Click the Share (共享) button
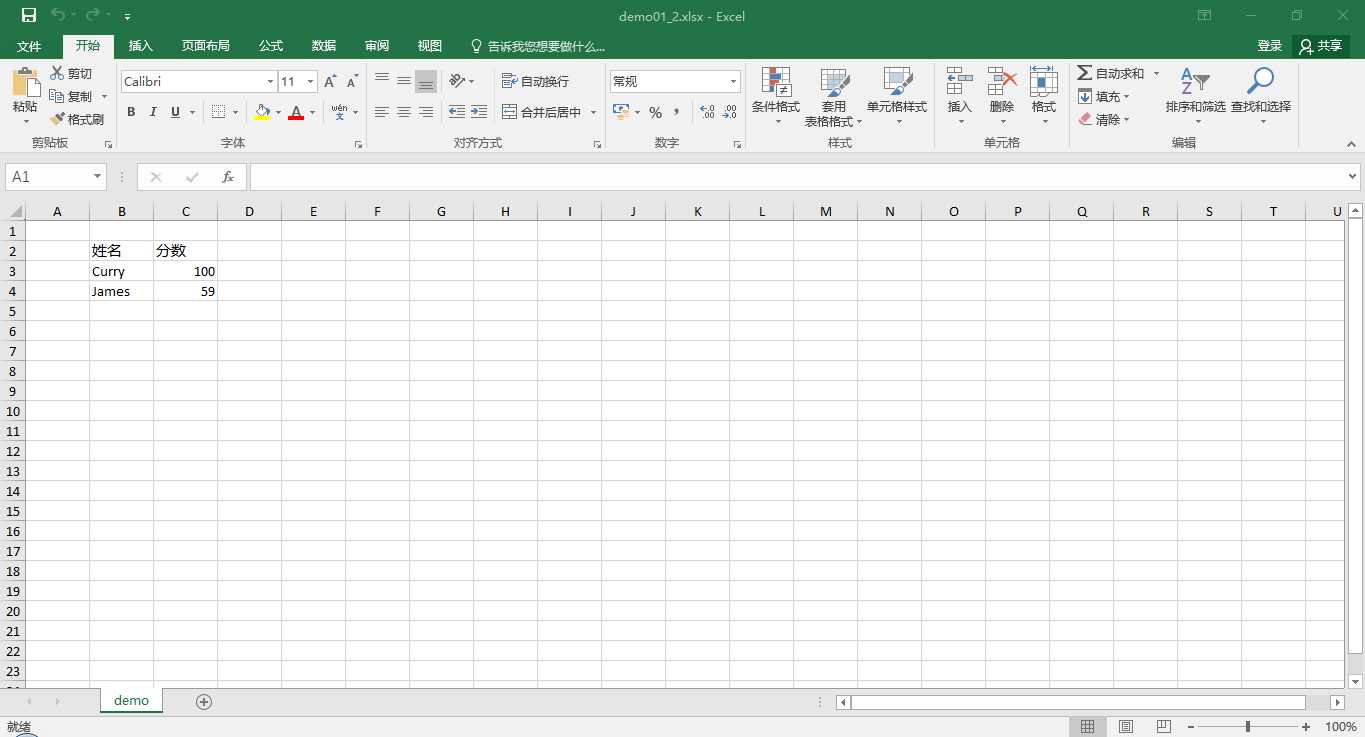 pyautogui.click(x=1321, y=46)
